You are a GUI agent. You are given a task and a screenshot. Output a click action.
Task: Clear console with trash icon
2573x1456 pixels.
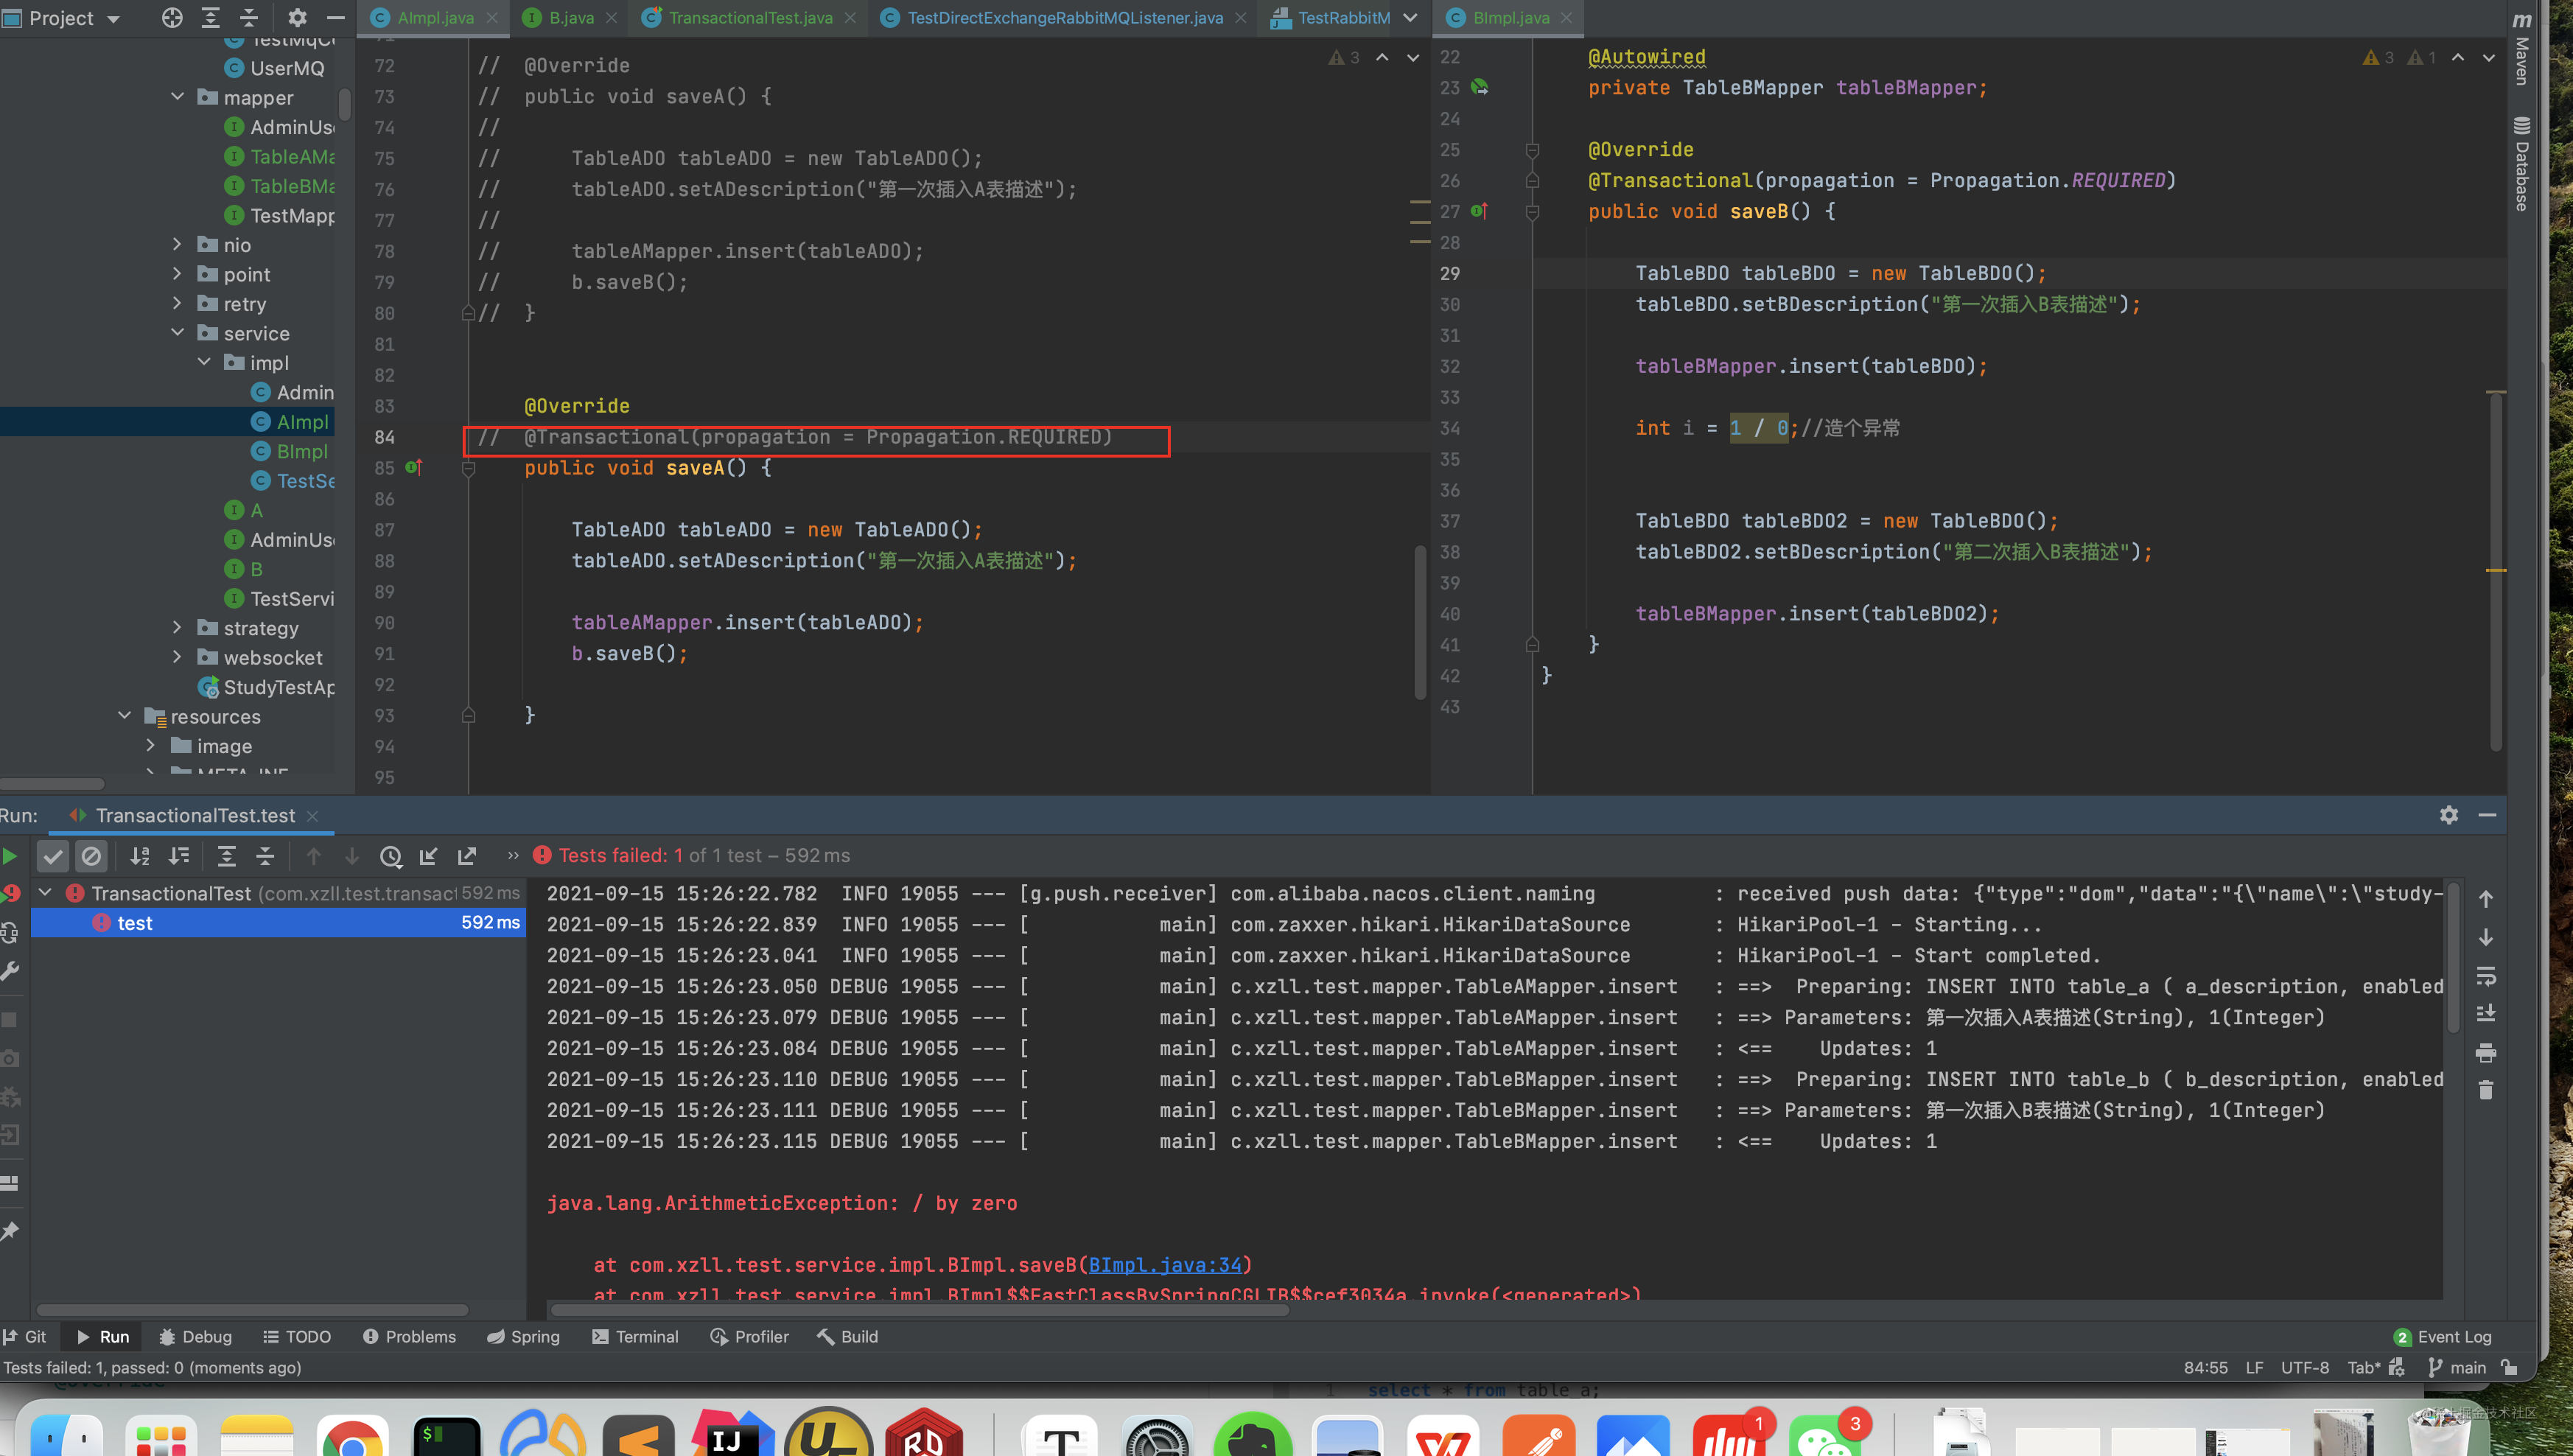[2486, 1091]
